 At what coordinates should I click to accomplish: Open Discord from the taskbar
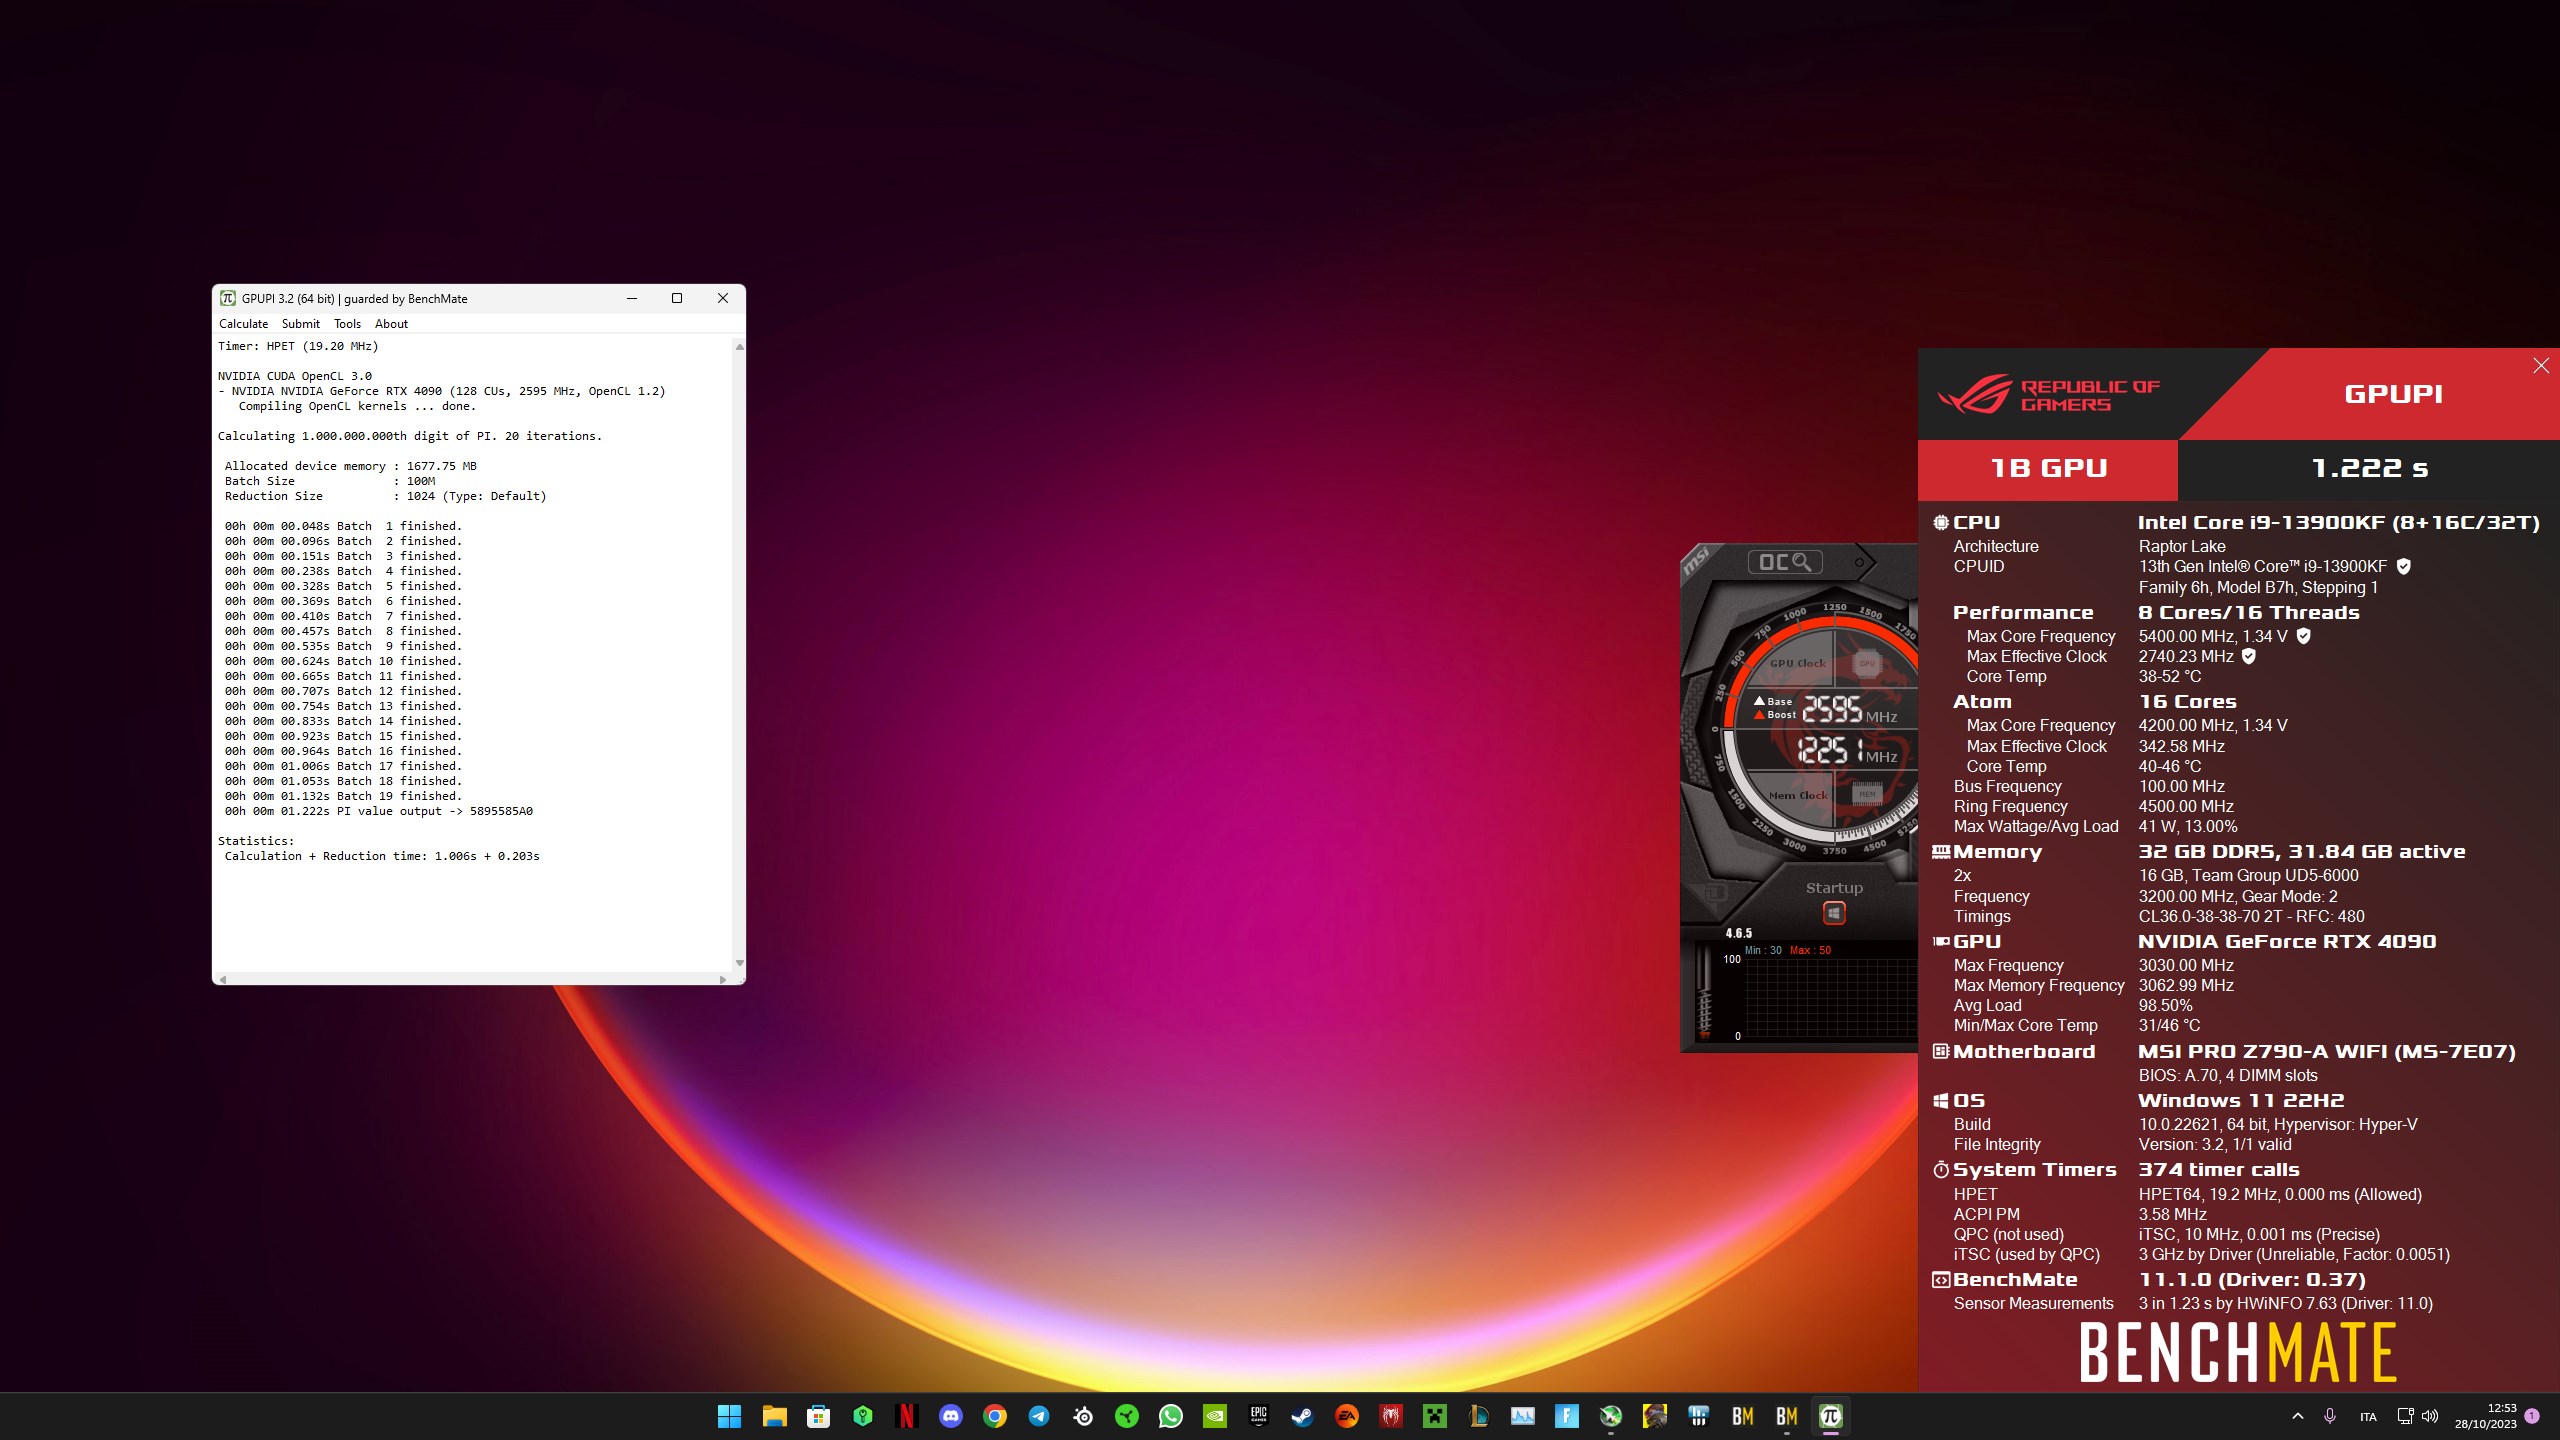tap(950, 1416)
